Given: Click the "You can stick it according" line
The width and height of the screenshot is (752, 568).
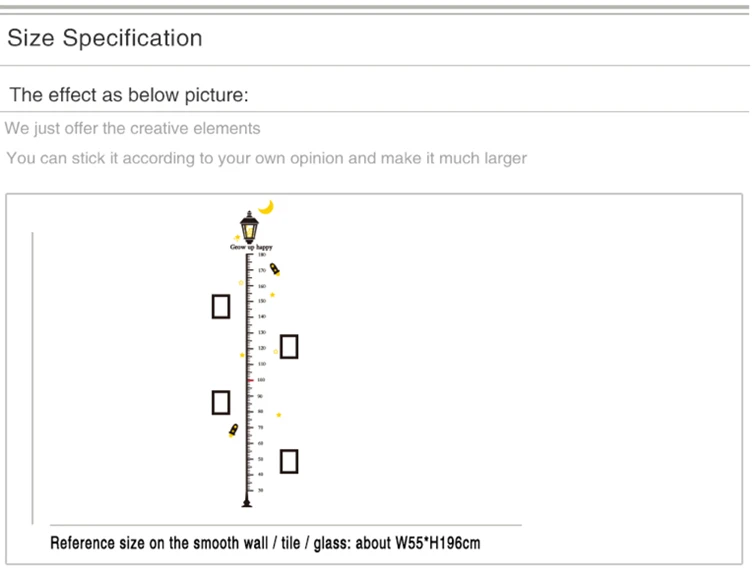Looking at the screenshot, I should (267, 158).
